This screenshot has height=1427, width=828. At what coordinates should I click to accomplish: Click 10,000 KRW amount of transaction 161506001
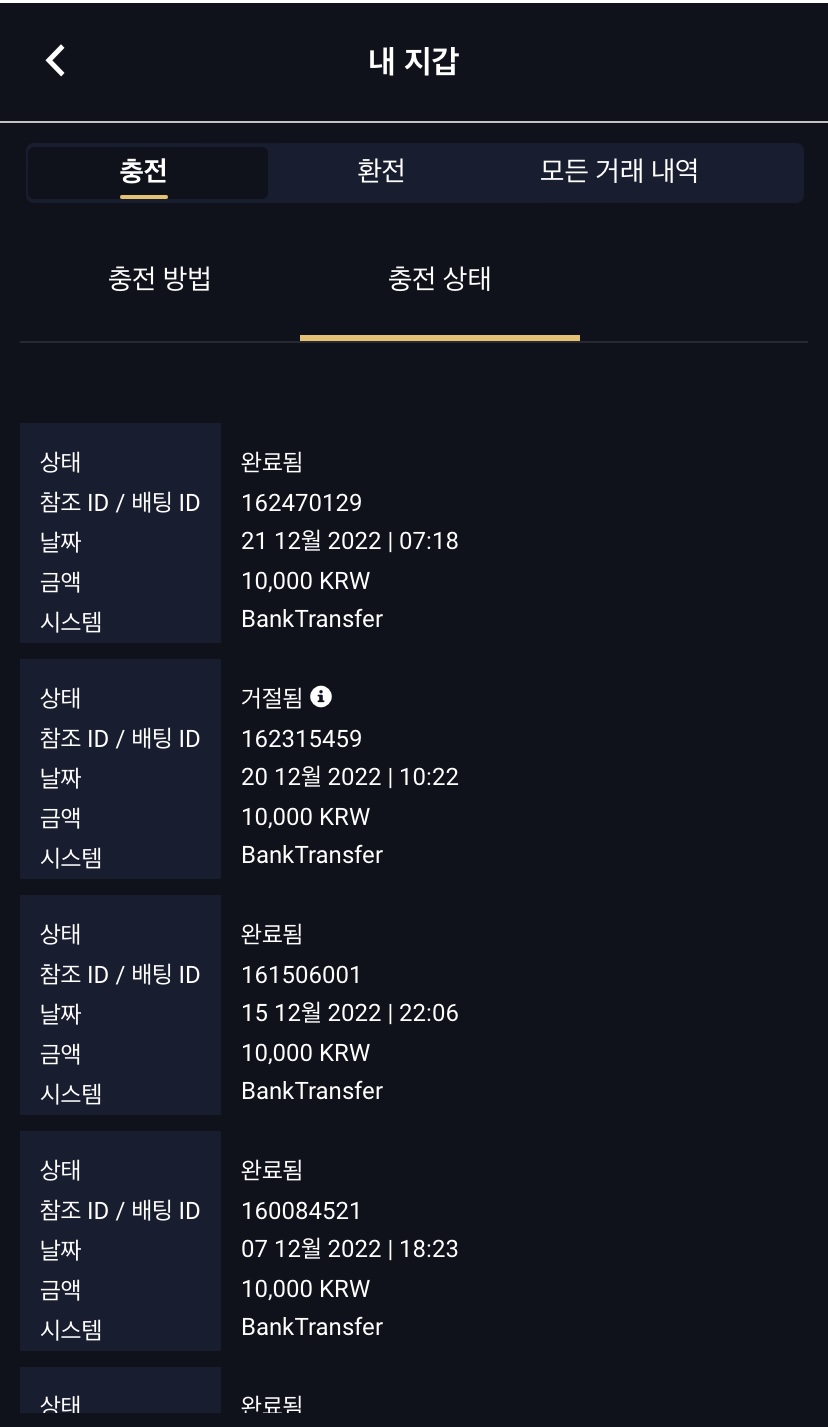(x=305, y=1053)
